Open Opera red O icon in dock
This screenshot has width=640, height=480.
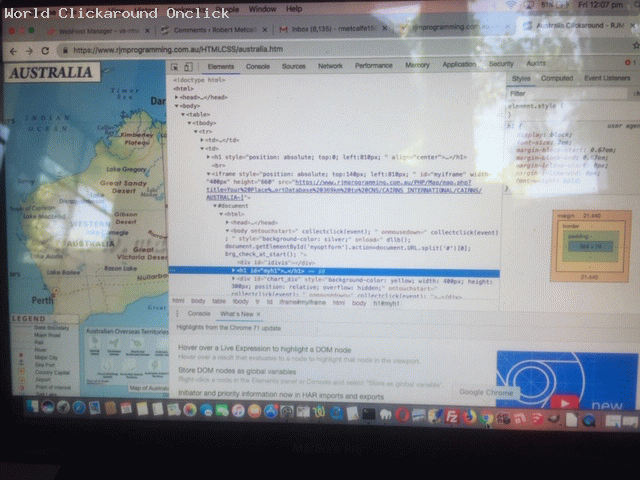point(402,416)
